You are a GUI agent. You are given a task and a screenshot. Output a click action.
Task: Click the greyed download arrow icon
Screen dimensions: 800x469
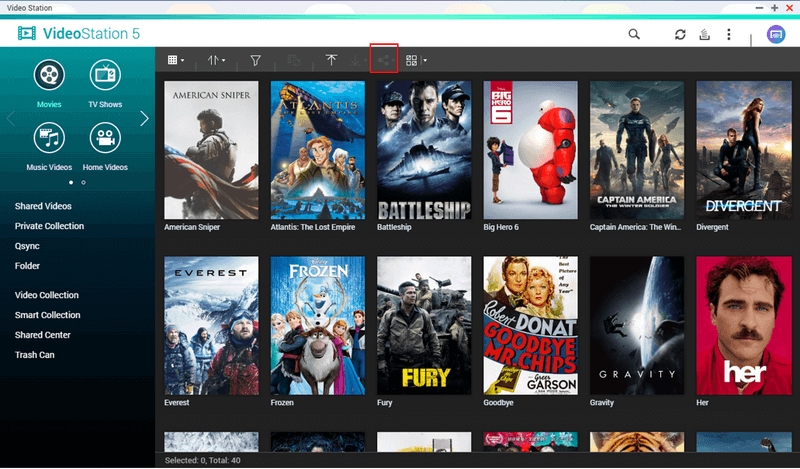pos(355,61)
